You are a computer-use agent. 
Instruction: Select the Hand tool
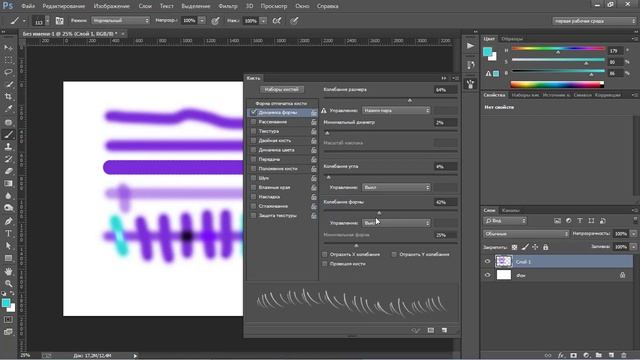click(8, 271)
